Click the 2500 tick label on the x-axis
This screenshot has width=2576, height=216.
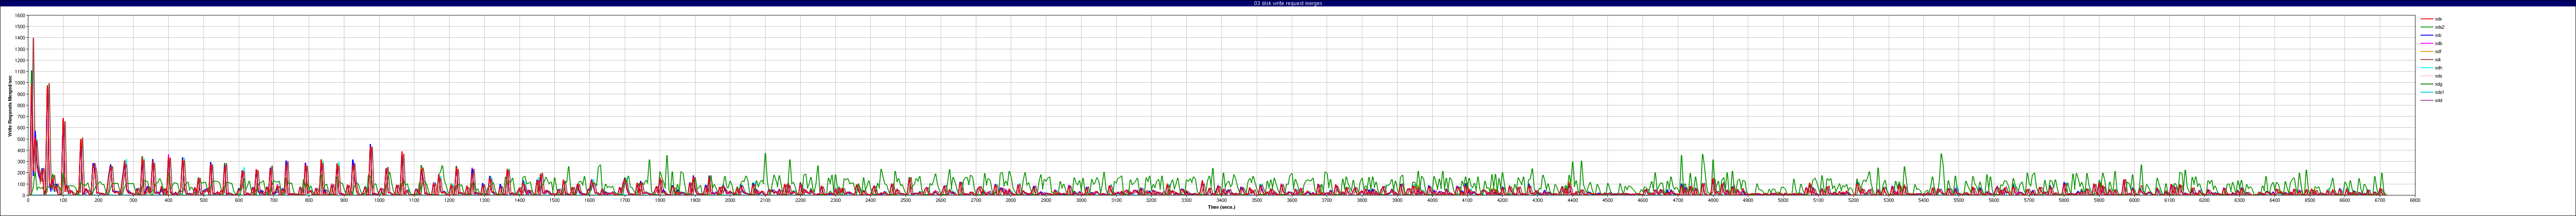click(x=906, y=201)
